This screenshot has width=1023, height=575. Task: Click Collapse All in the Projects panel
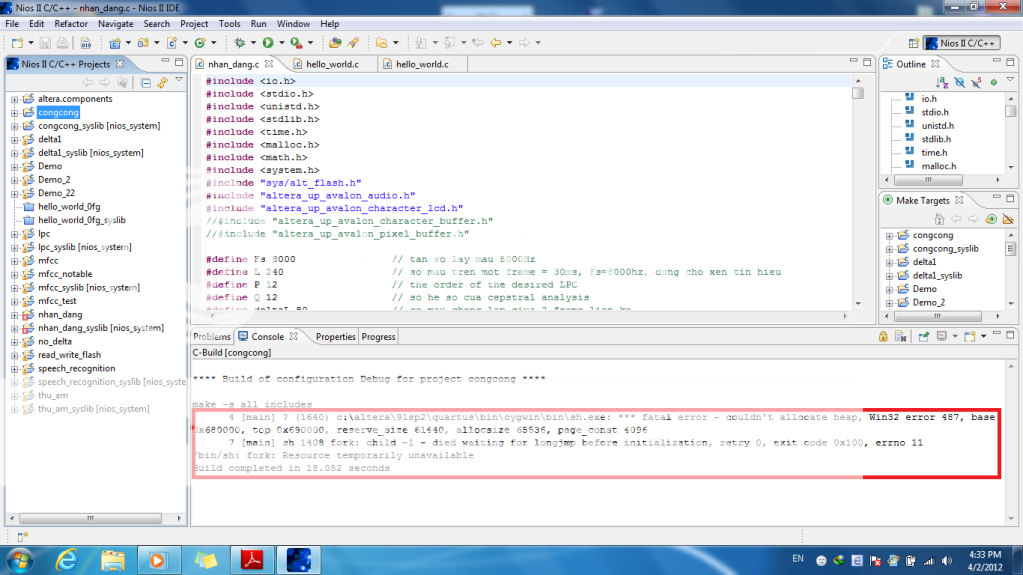[146, 82]
